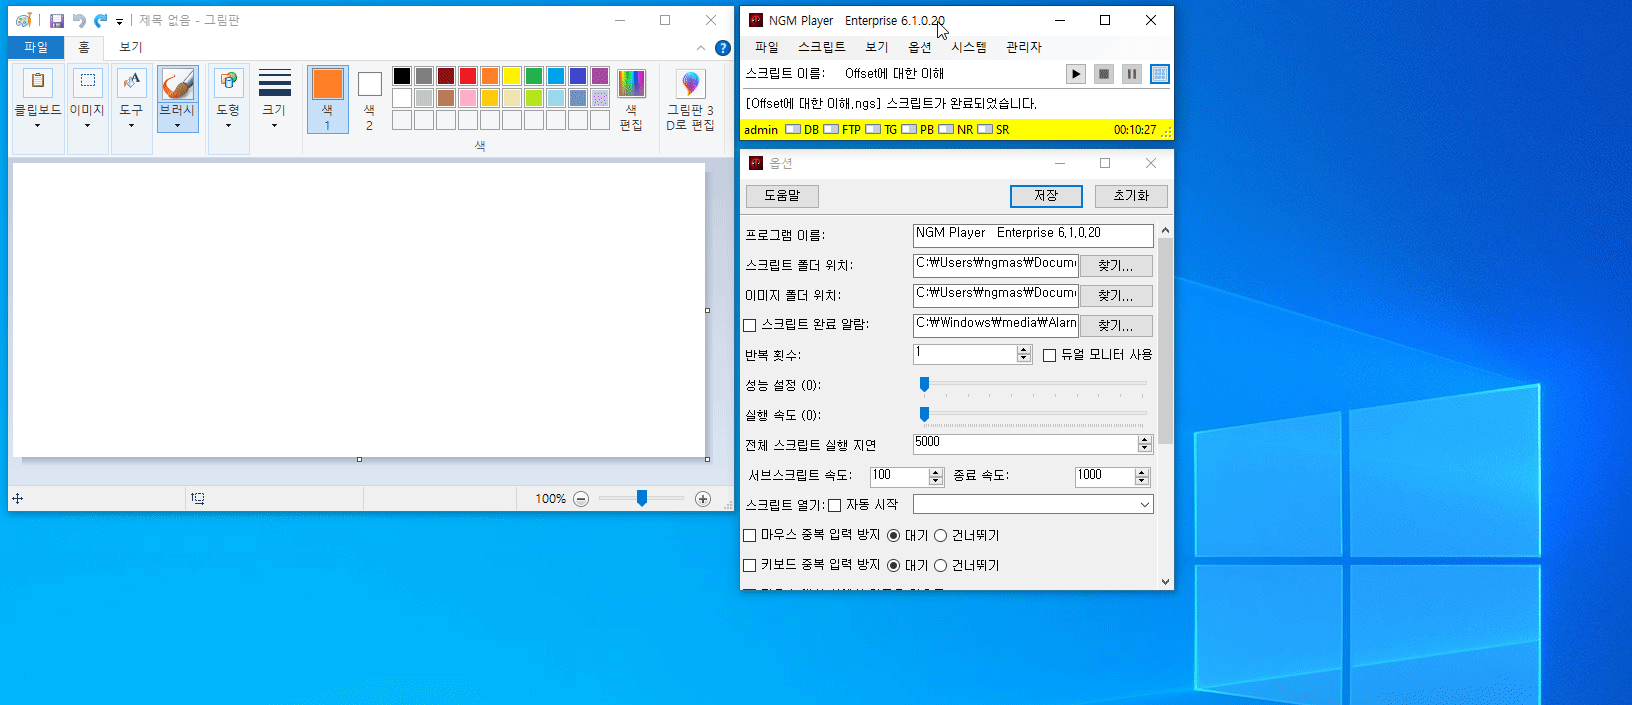The image size is (1632, 705).
Task: Pick the yellow swatch in Paint's palette
Action: (x=512, y=76)
